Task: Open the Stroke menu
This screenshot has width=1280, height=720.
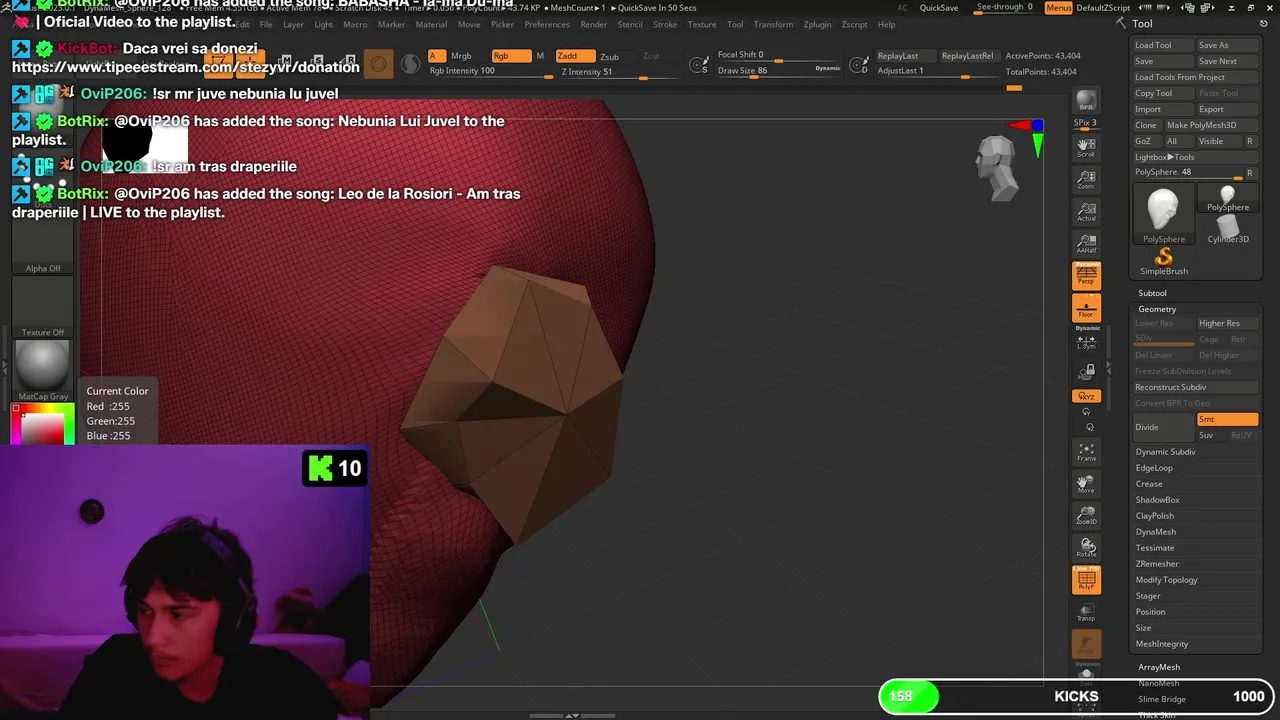Action: pos(665,24)
